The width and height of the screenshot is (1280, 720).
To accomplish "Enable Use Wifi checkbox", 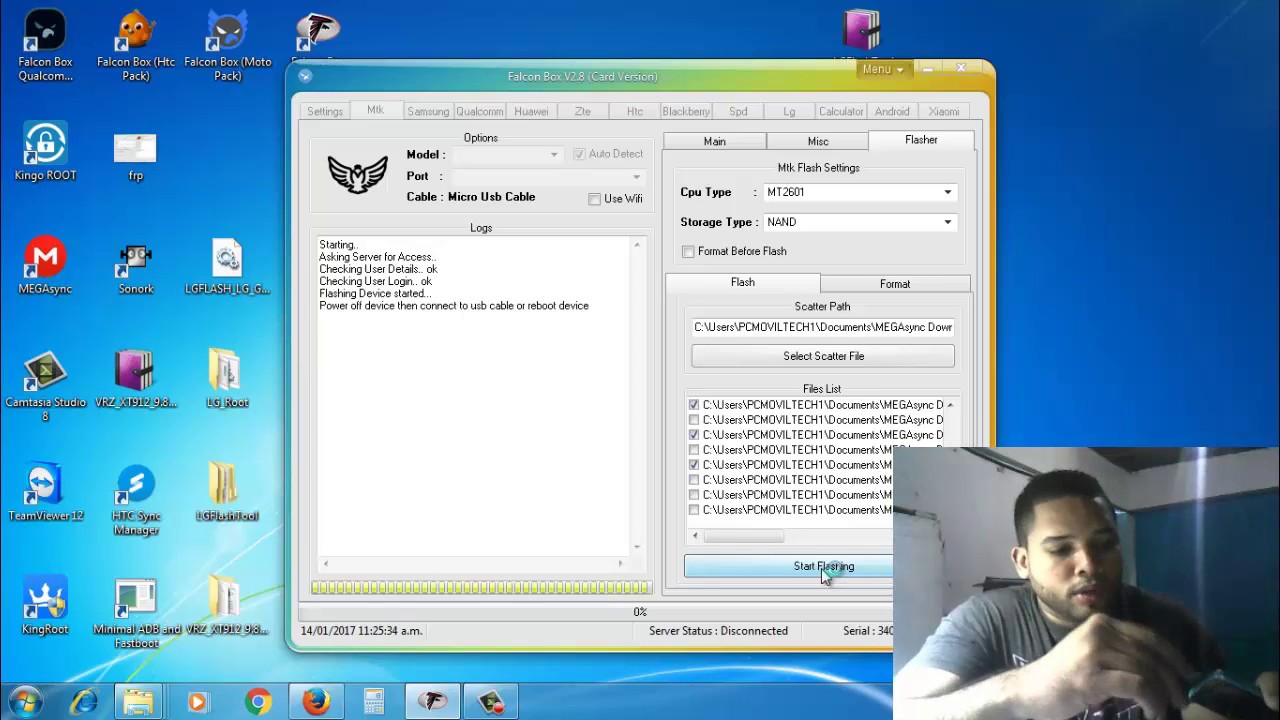I will [x=594, y=199].
